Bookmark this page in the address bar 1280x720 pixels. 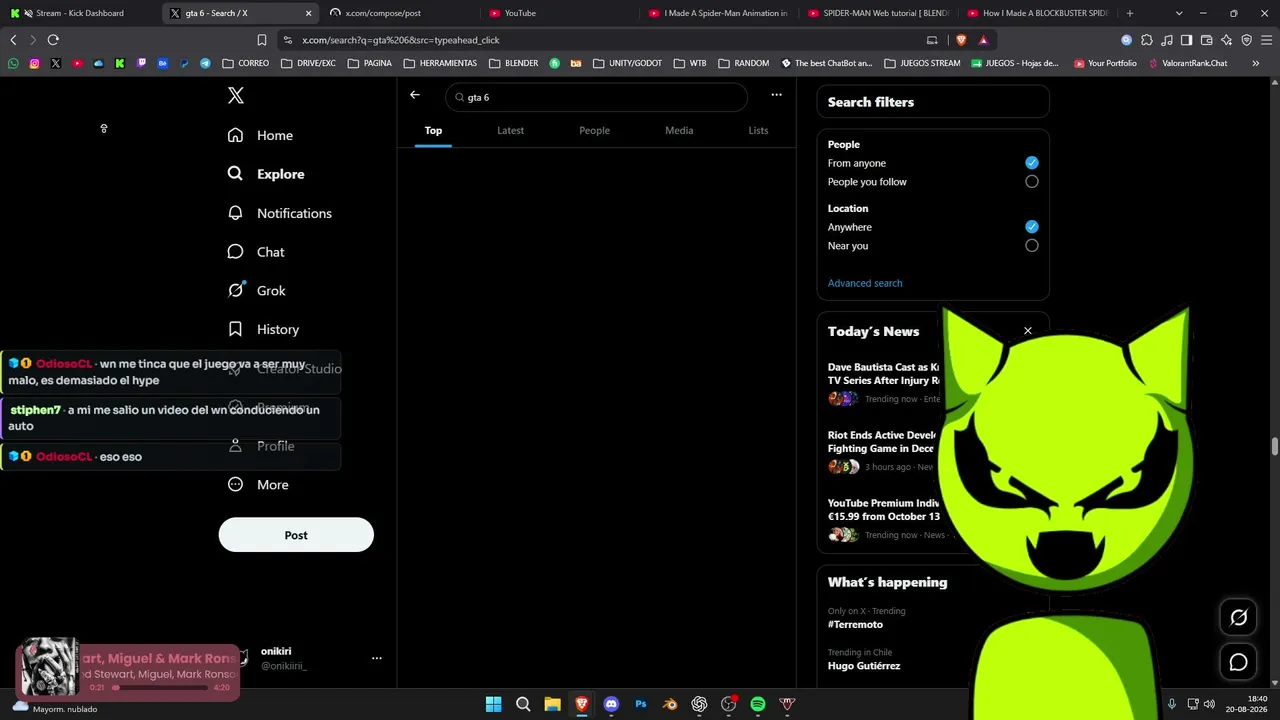point(262,40)
